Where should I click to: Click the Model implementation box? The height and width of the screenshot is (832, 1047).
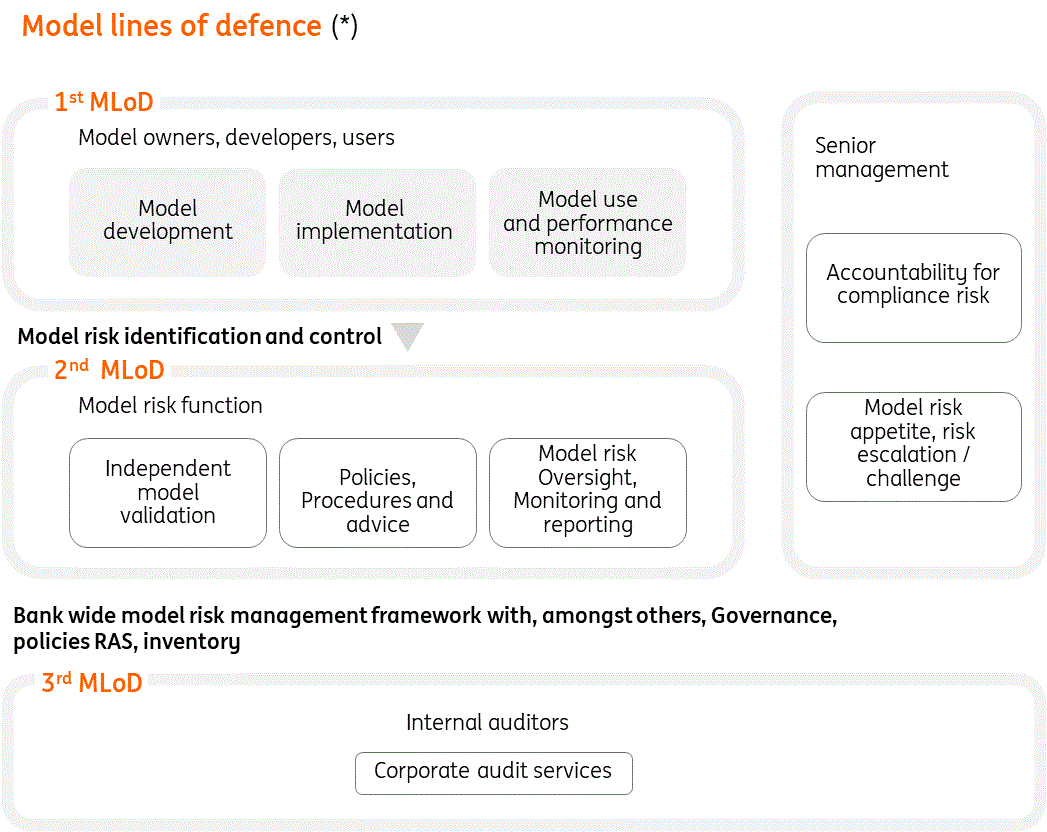[374, 221]
